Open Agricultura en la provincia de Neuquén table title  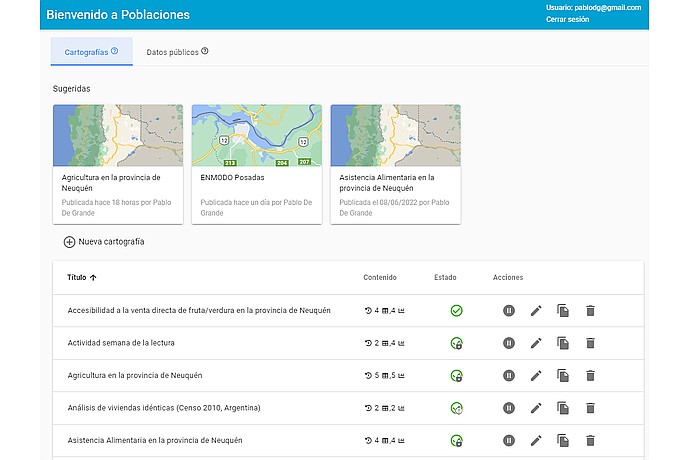pos(135,375)
